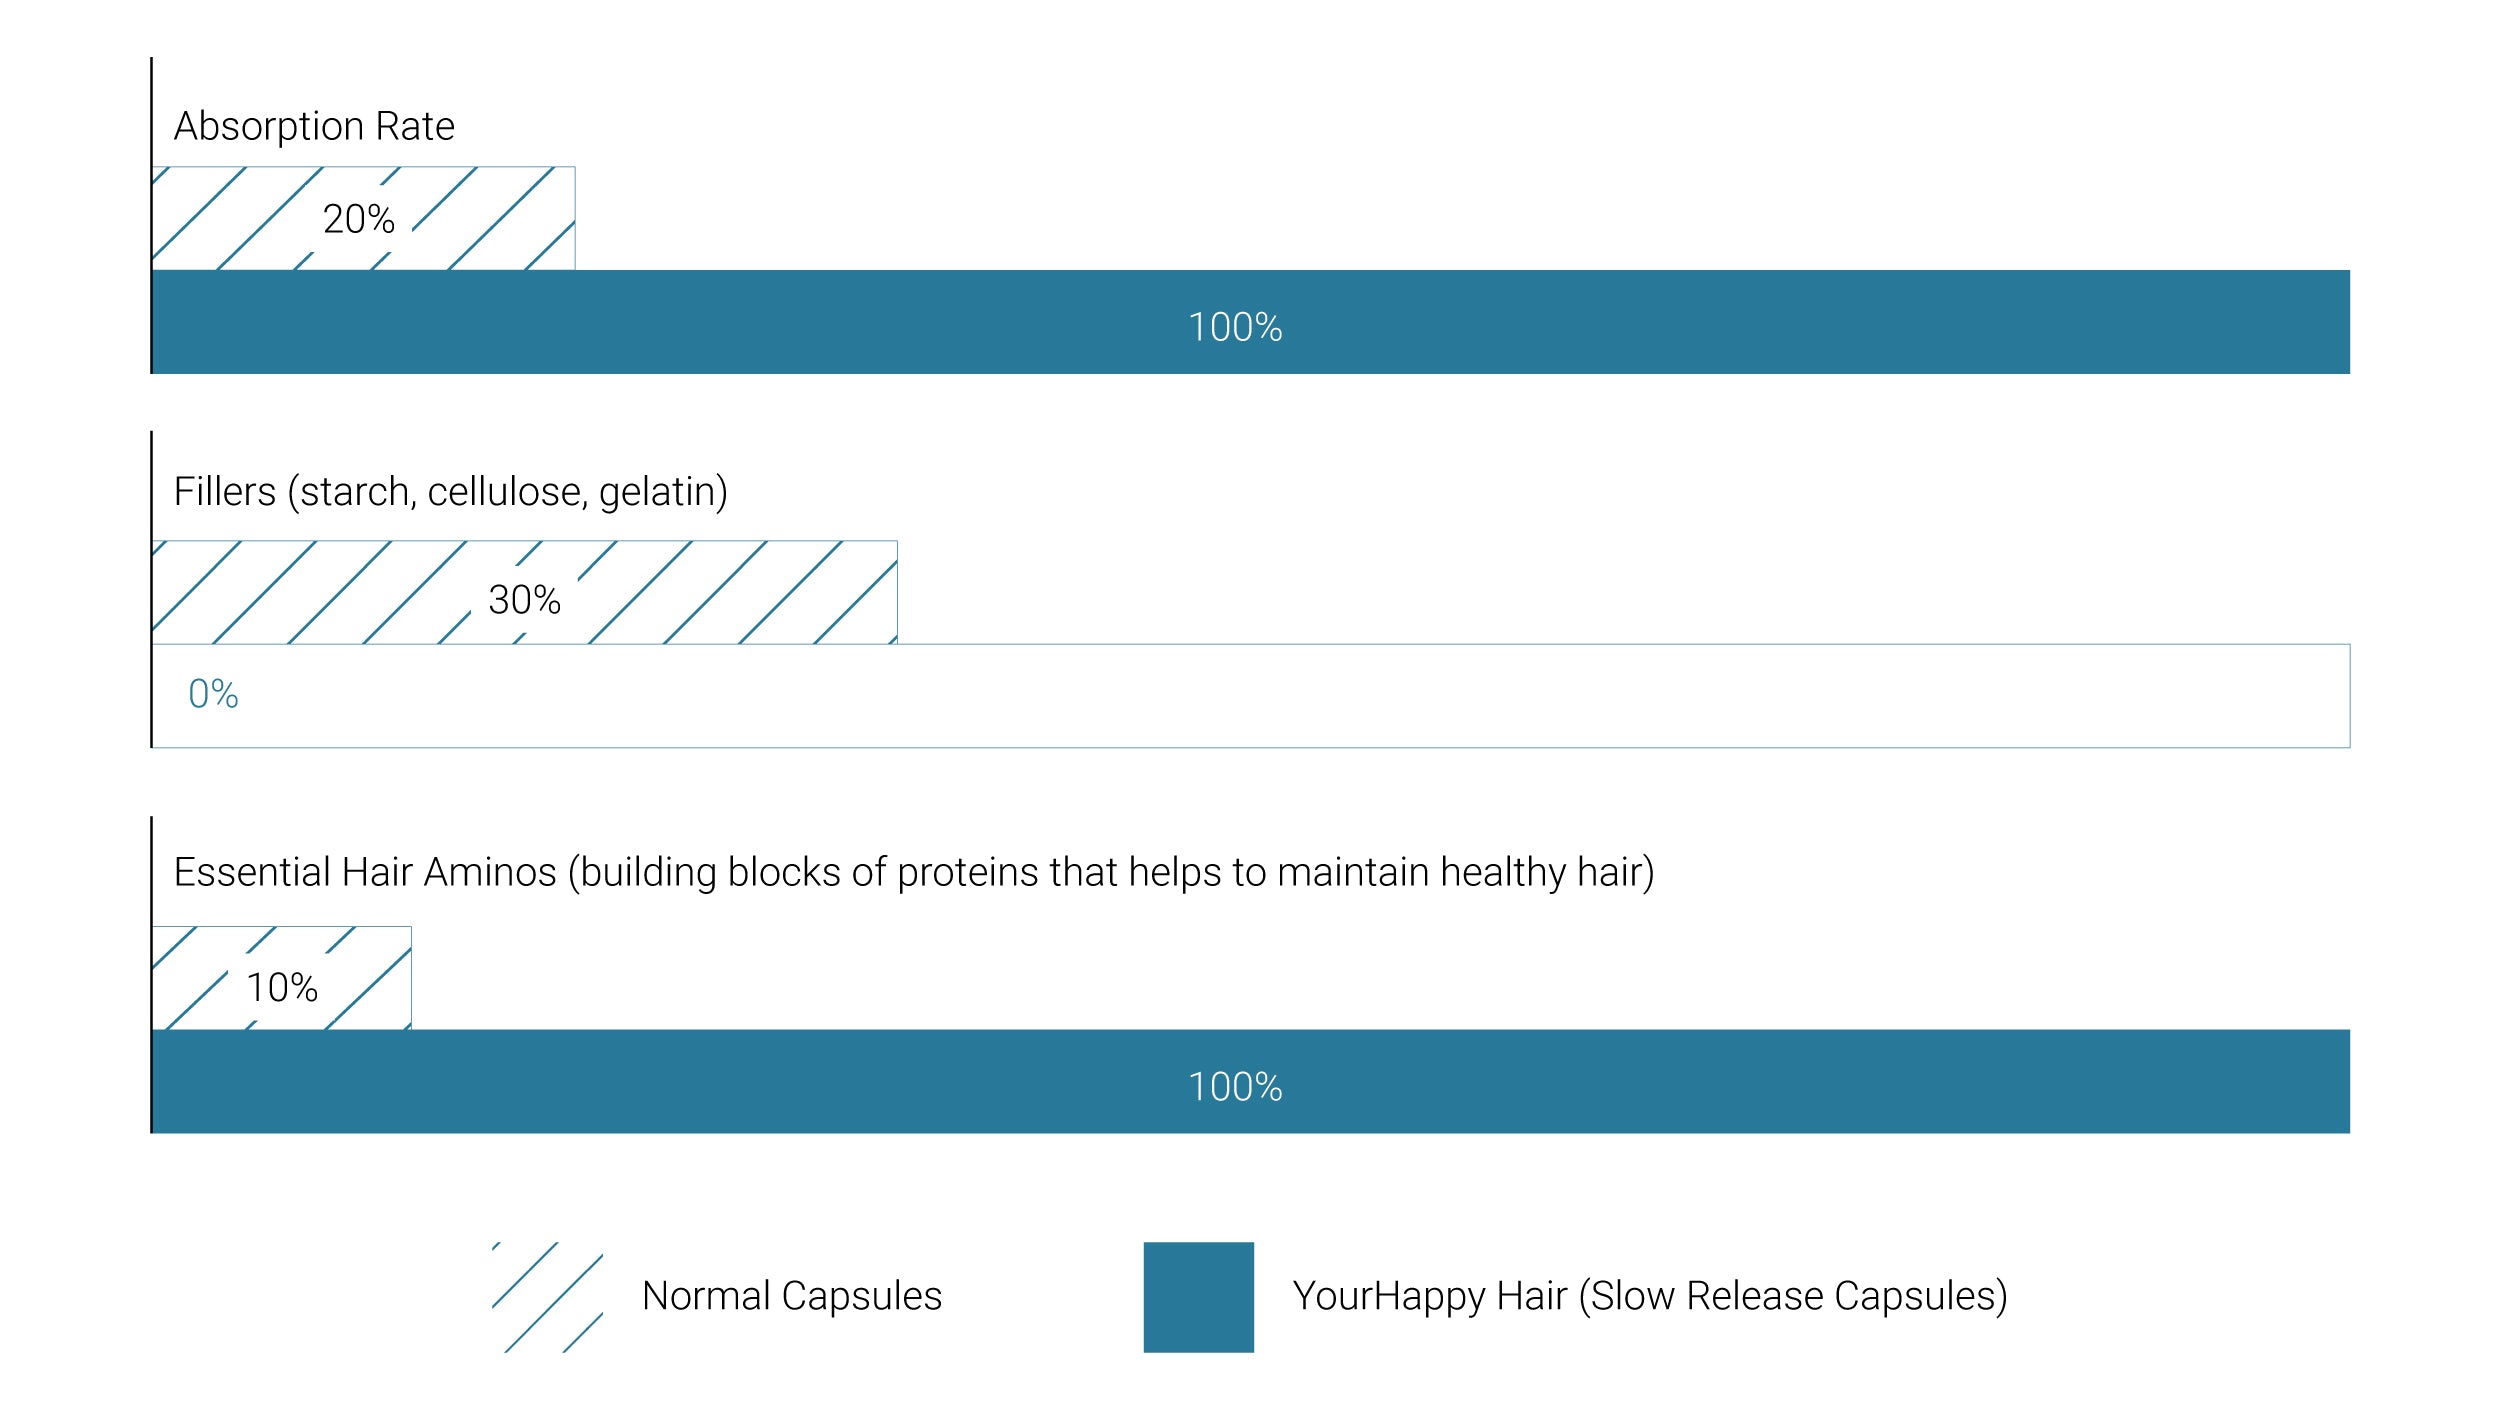The width and height of the screenshot is (2500, 1412).
Task: Click the solid blue YourHappy Hair legend swatch
Action: pos(1198,1296)
